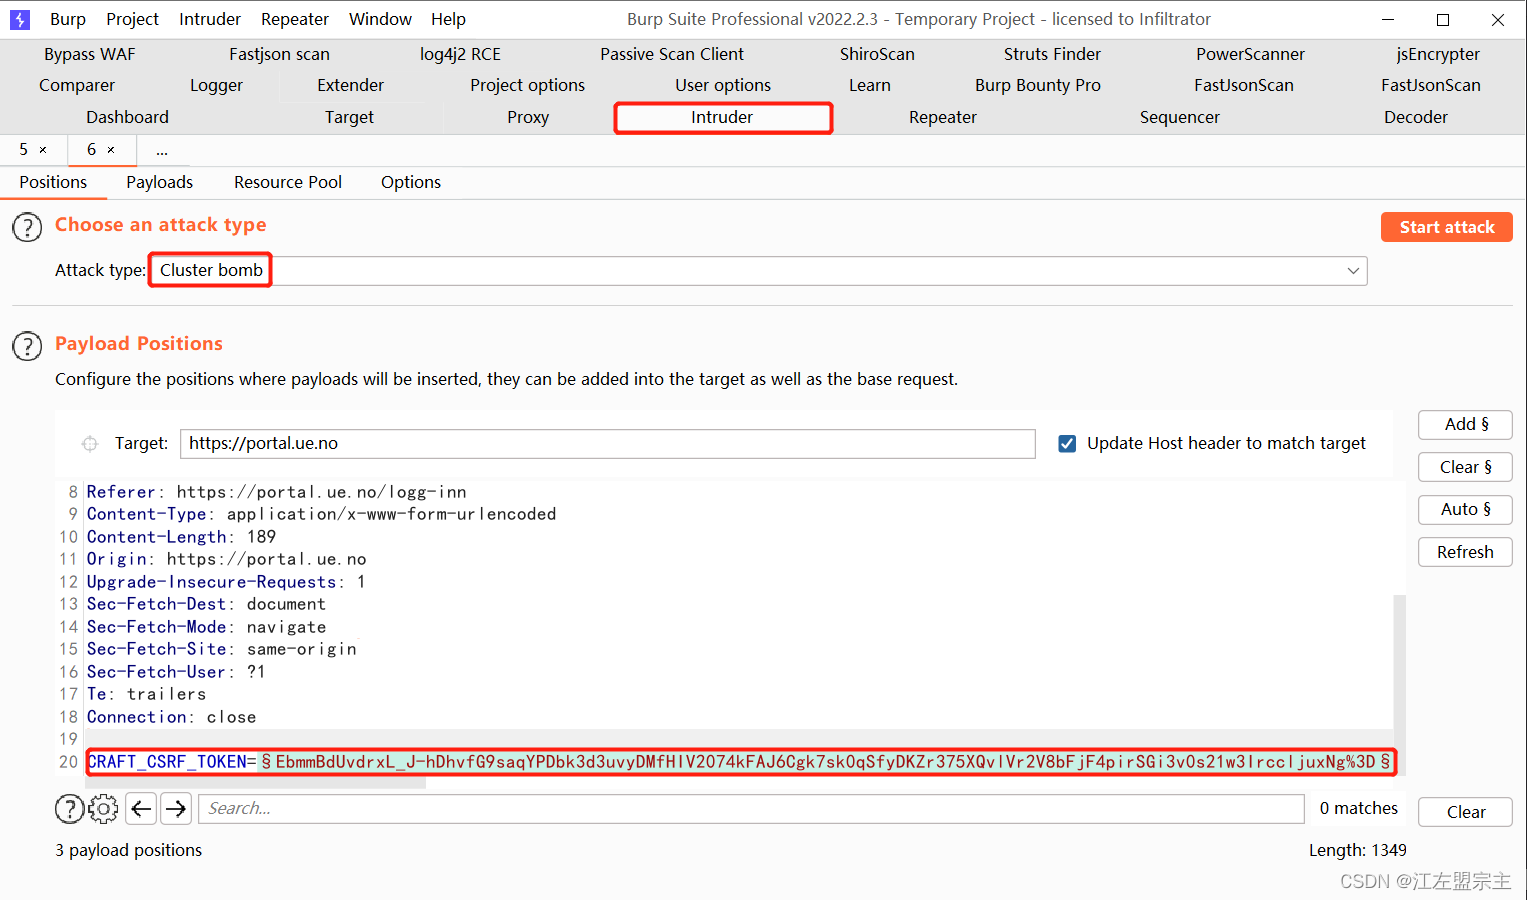Viewport: 1527px width, 900px height.
Task: Switch to Resource Pool sub-tab
Action: pos(288,182)
